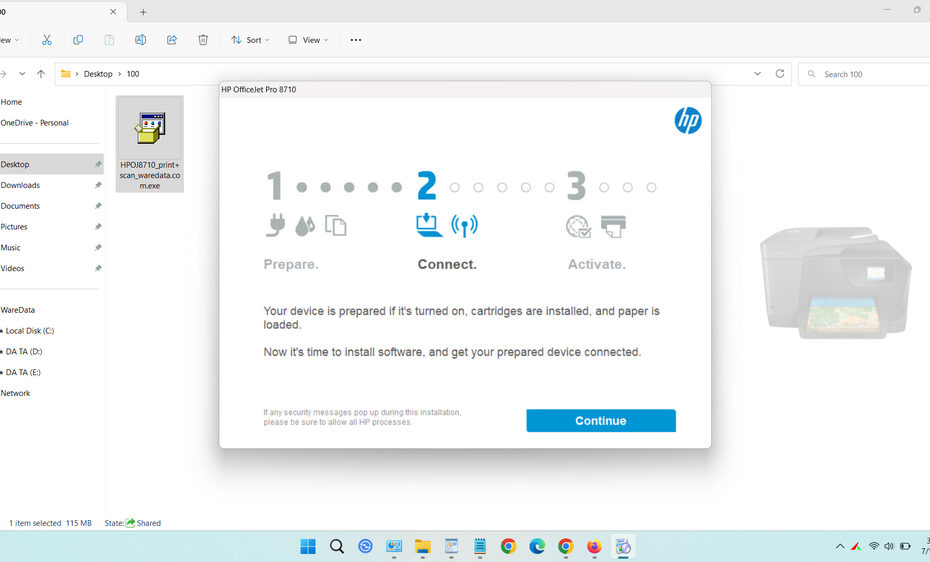Open the Sort dropdown in Explorer
This screenshot has height=562, width=930.
[250, 40]
